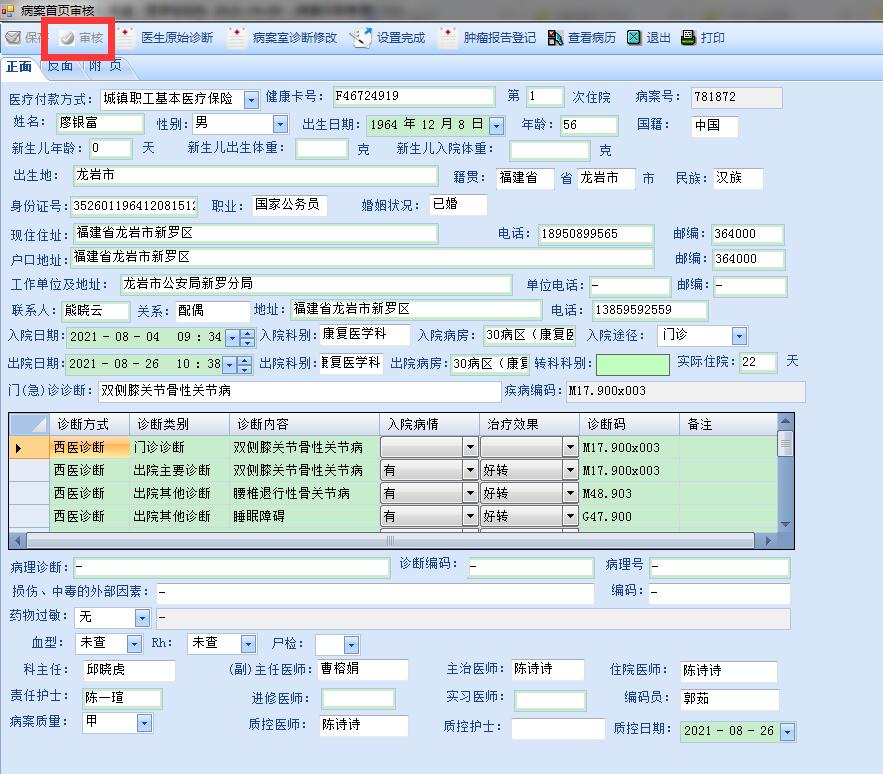This screenshot has width=883, height=774.
Task: Open the 入院日期 dropdown arrow
Action: [232, 338]
